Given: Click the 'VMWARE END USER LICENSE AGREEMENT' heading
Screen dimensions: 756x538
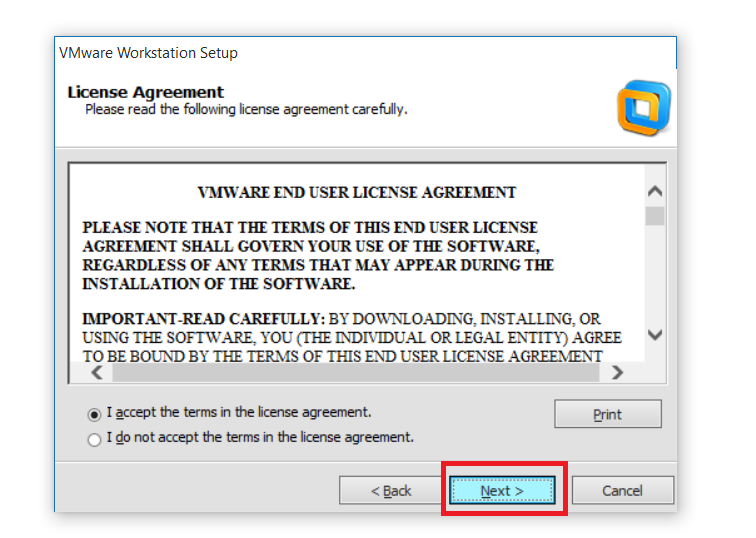Looking at the screenshot, I should [357, 192].
